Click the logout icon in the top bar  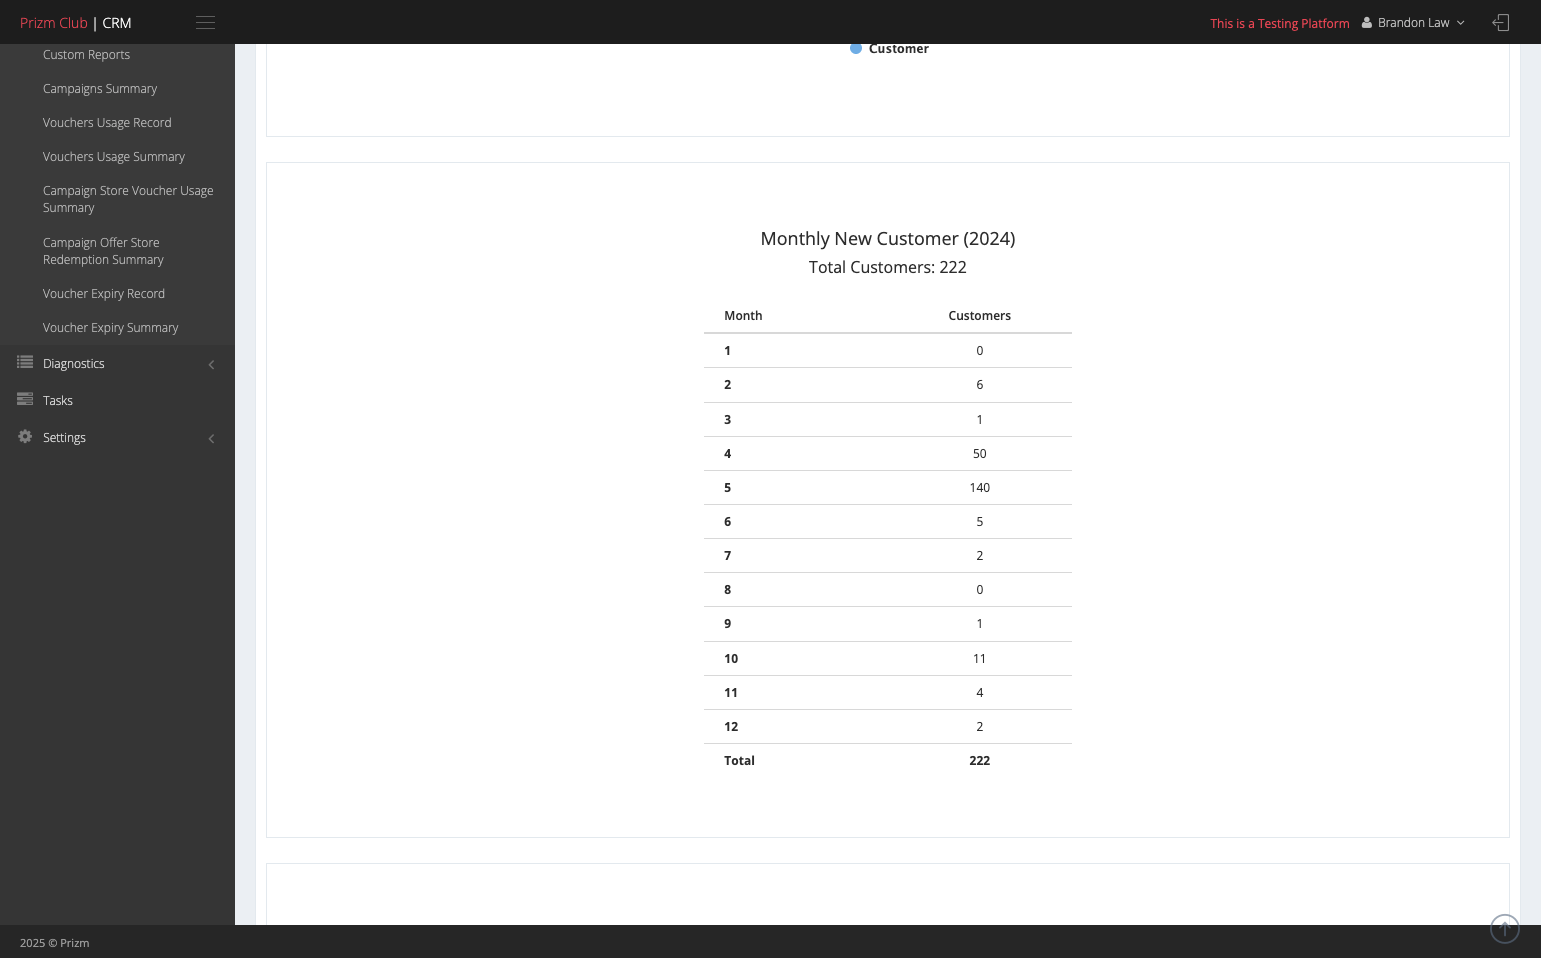point(1501,22)
